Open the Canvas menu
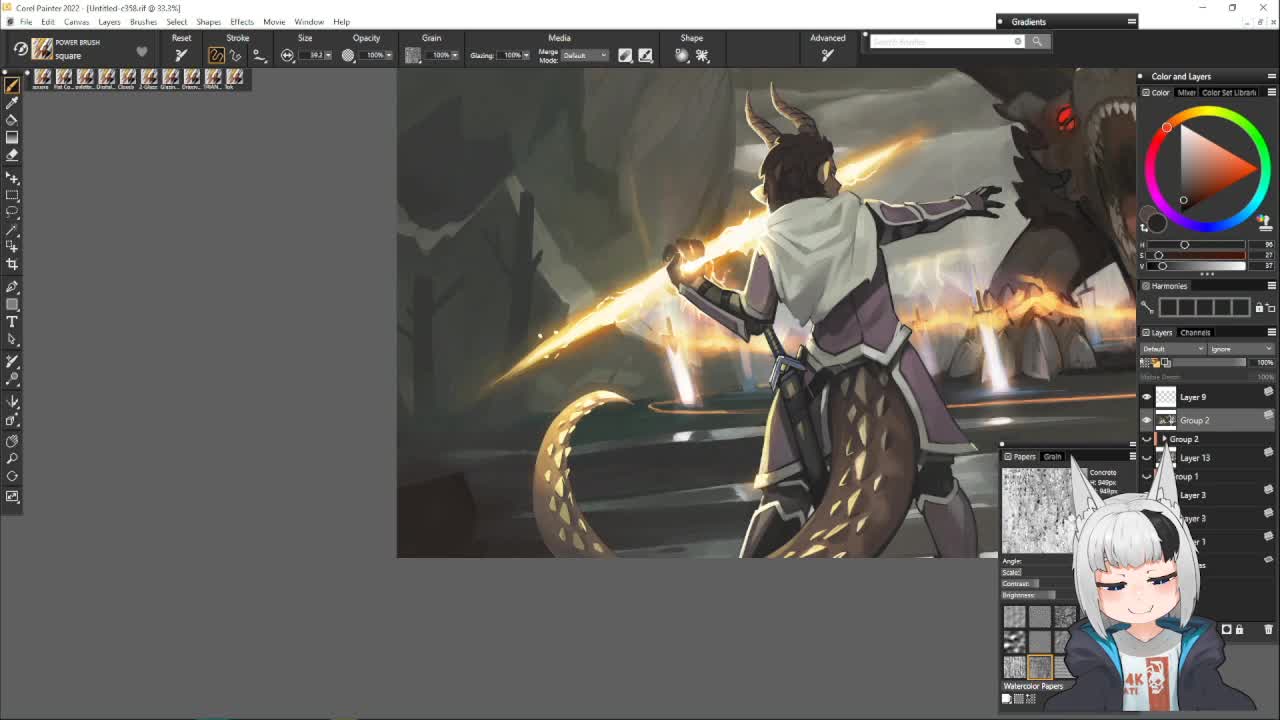The image size is (1280, 720). 76,22
